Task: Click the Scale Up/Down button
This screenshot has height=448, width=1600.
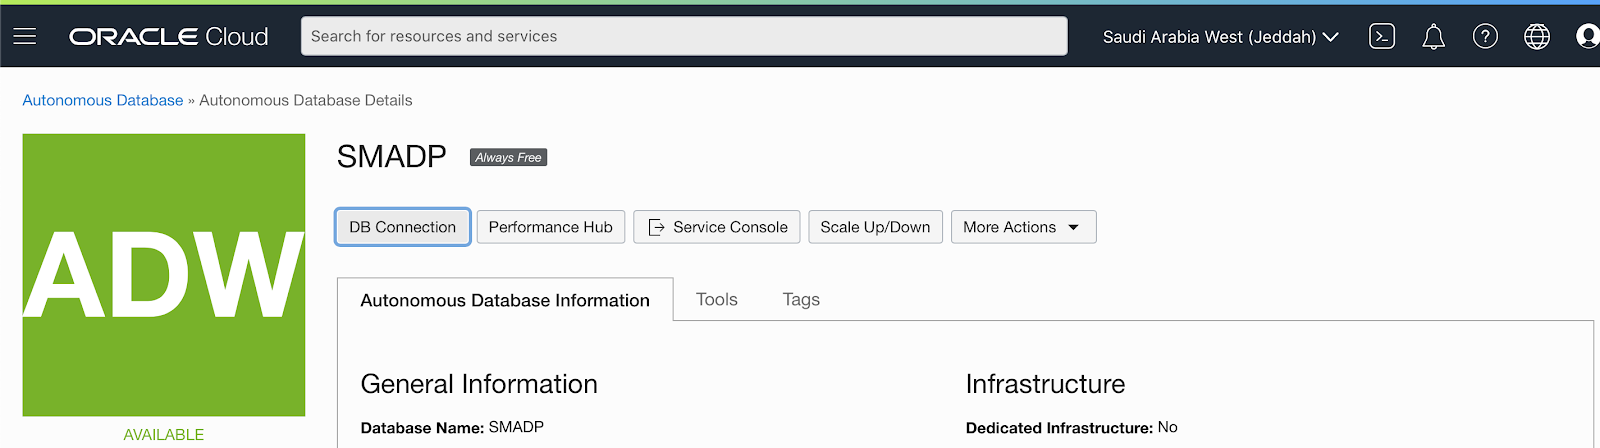Action: point(875,227)
